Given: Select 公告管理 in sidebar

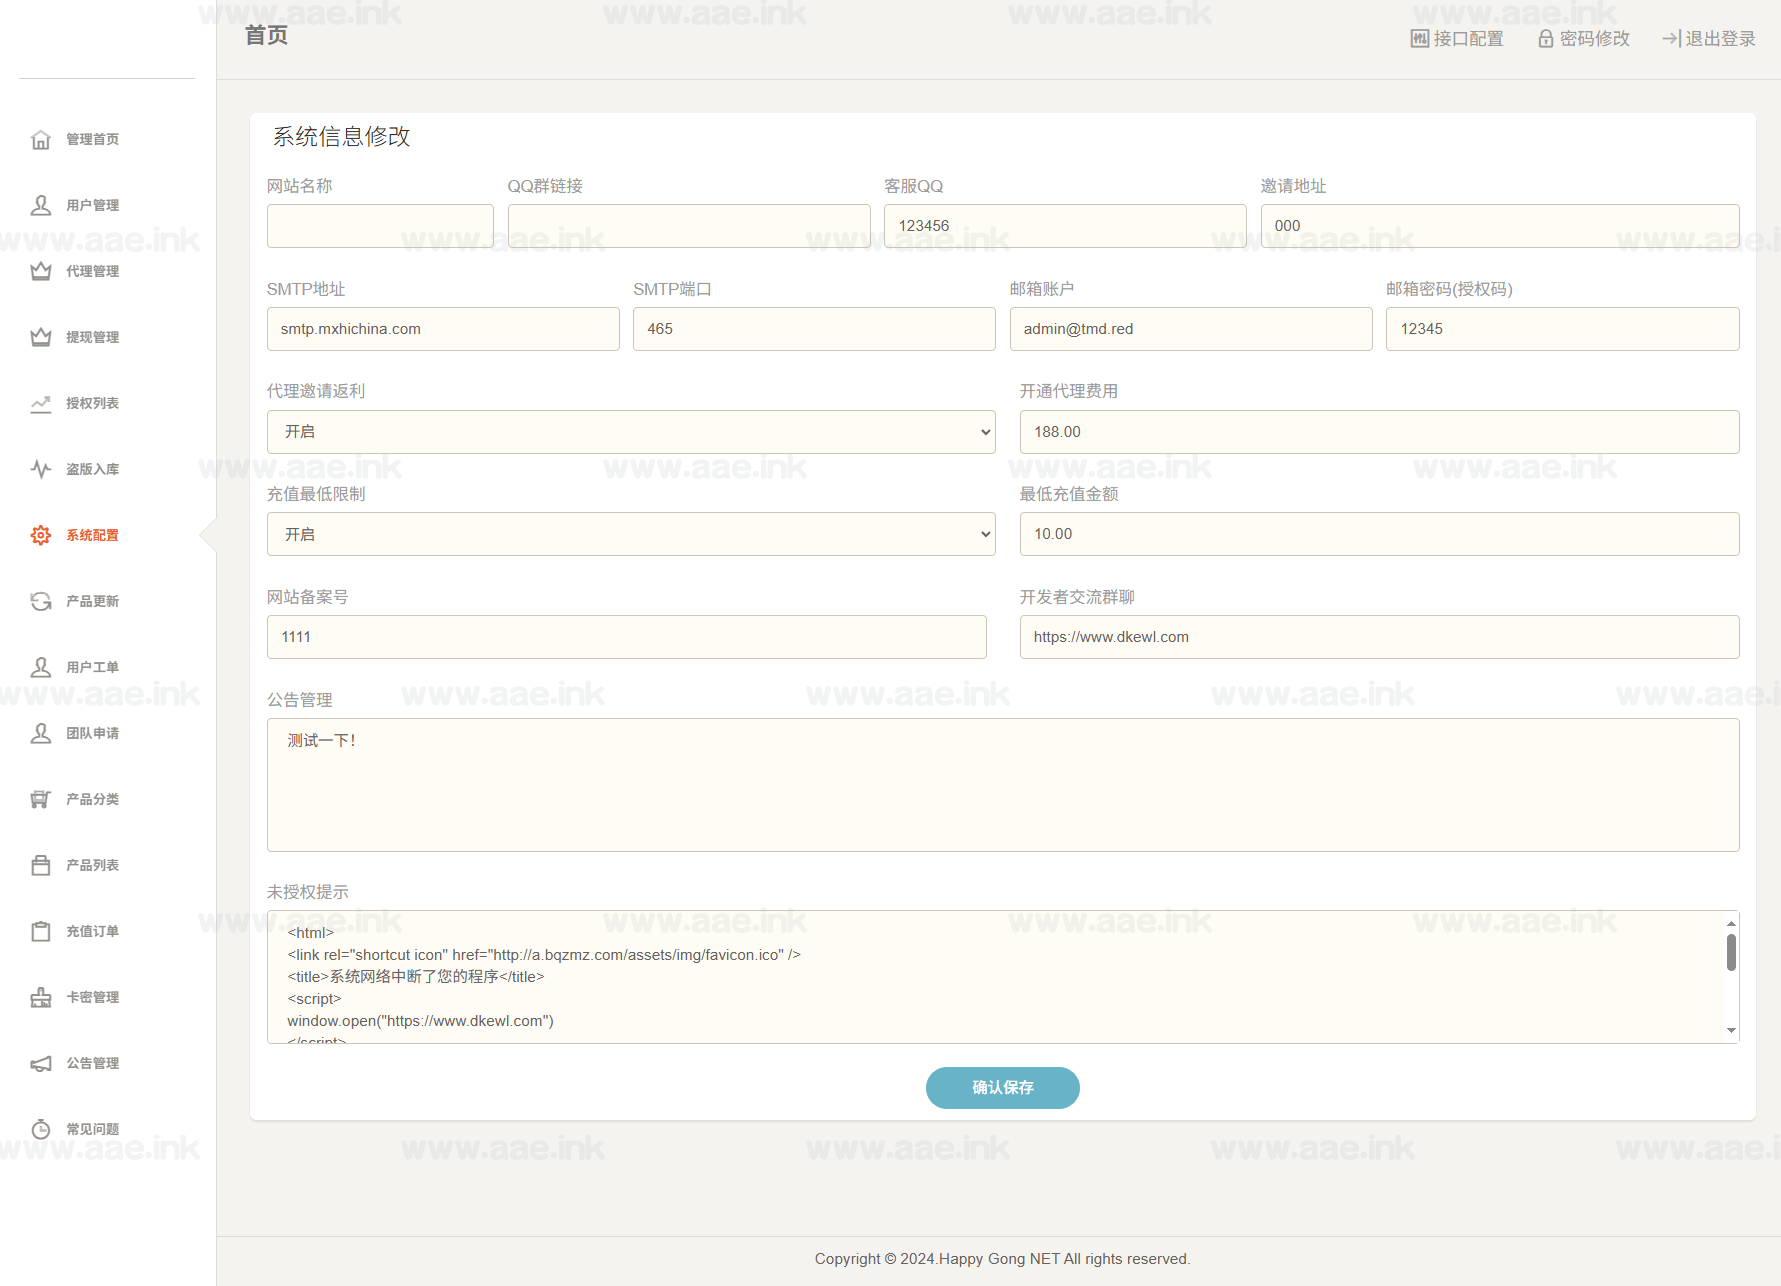Looking at the screenshot, I should pos(92,1063).
